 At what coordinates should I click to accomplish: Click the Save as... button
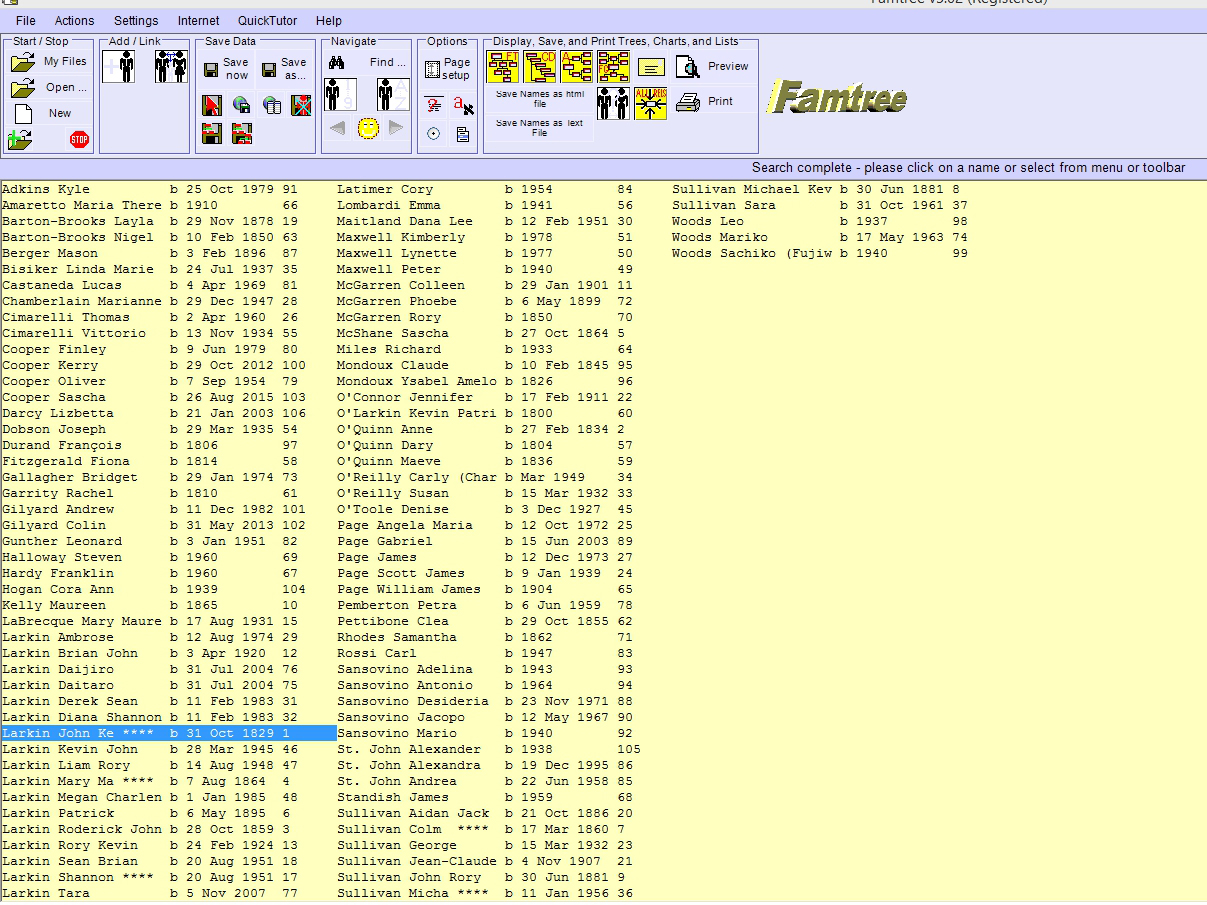click(284, 68)
